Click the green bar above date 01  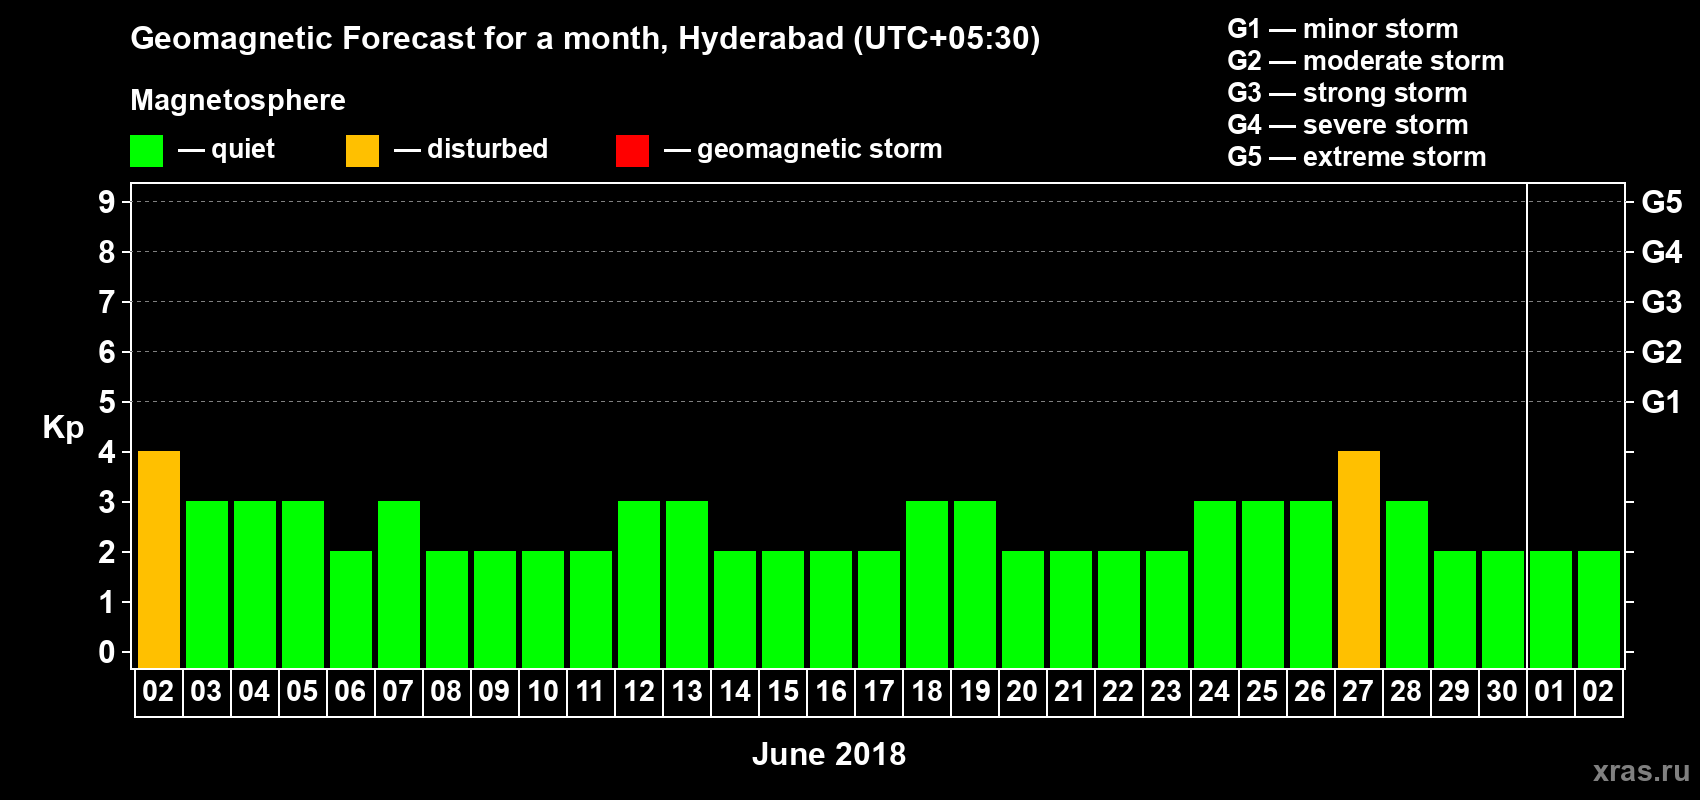point(1551,609)
